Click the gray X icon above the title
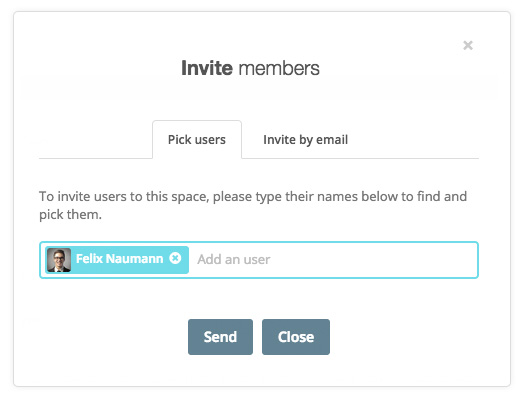Screen dimensions: 525x402 468,45
